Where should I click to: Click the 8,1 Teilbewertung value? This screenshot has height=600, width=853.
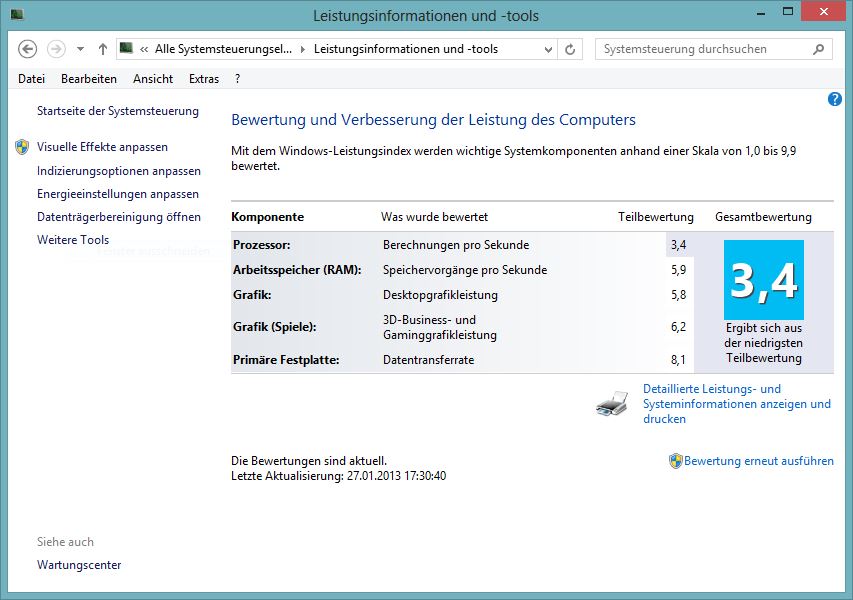(x=678, y=360)
